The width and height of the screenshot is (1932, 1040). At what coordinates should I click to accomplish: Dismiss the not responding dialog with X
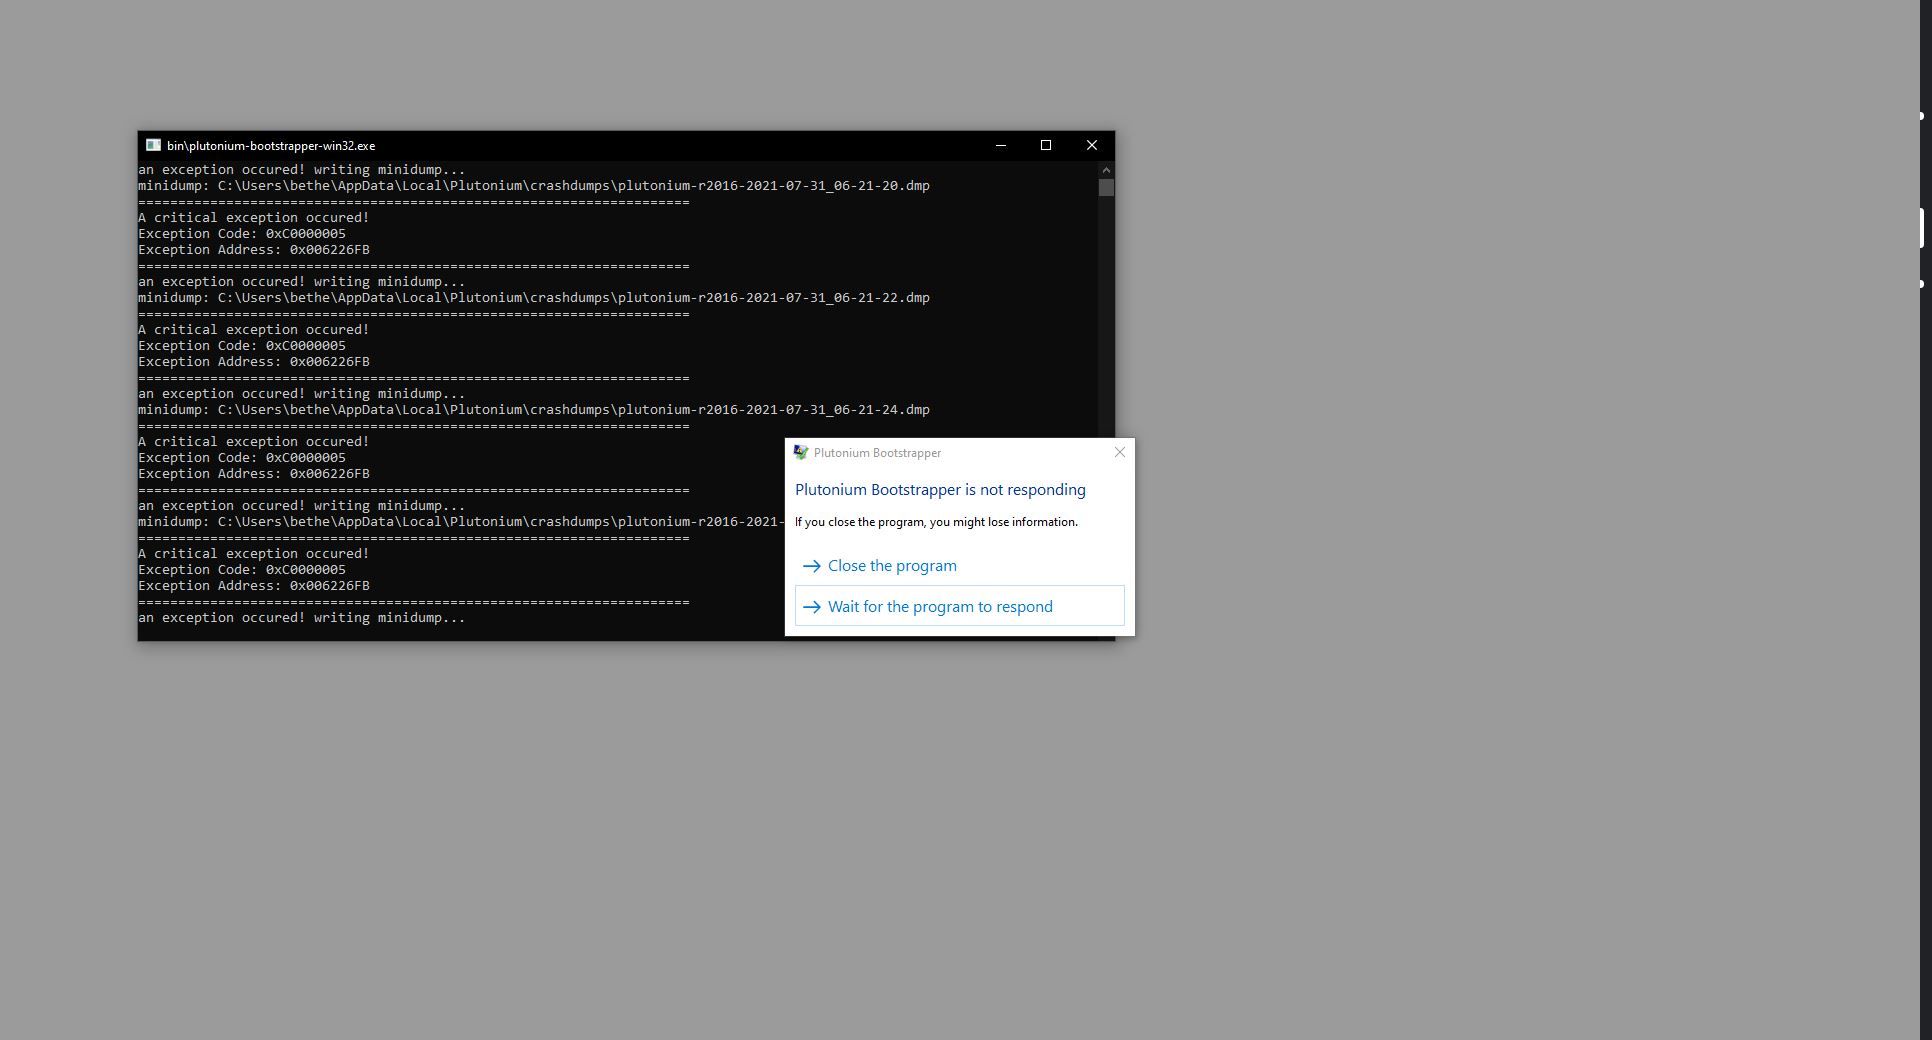click(x=1119, y=453)
